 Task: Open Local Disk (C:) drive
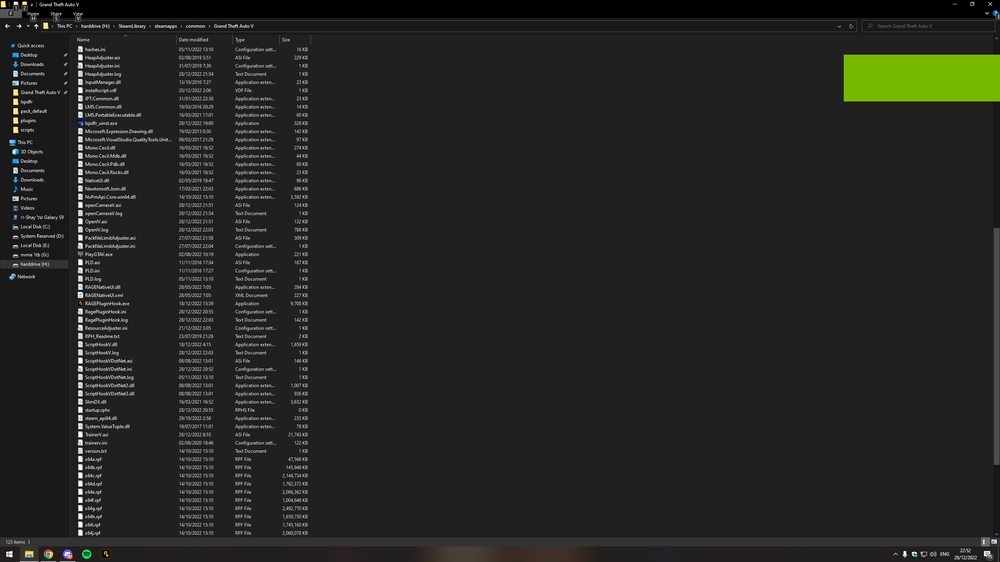(34, 226)
